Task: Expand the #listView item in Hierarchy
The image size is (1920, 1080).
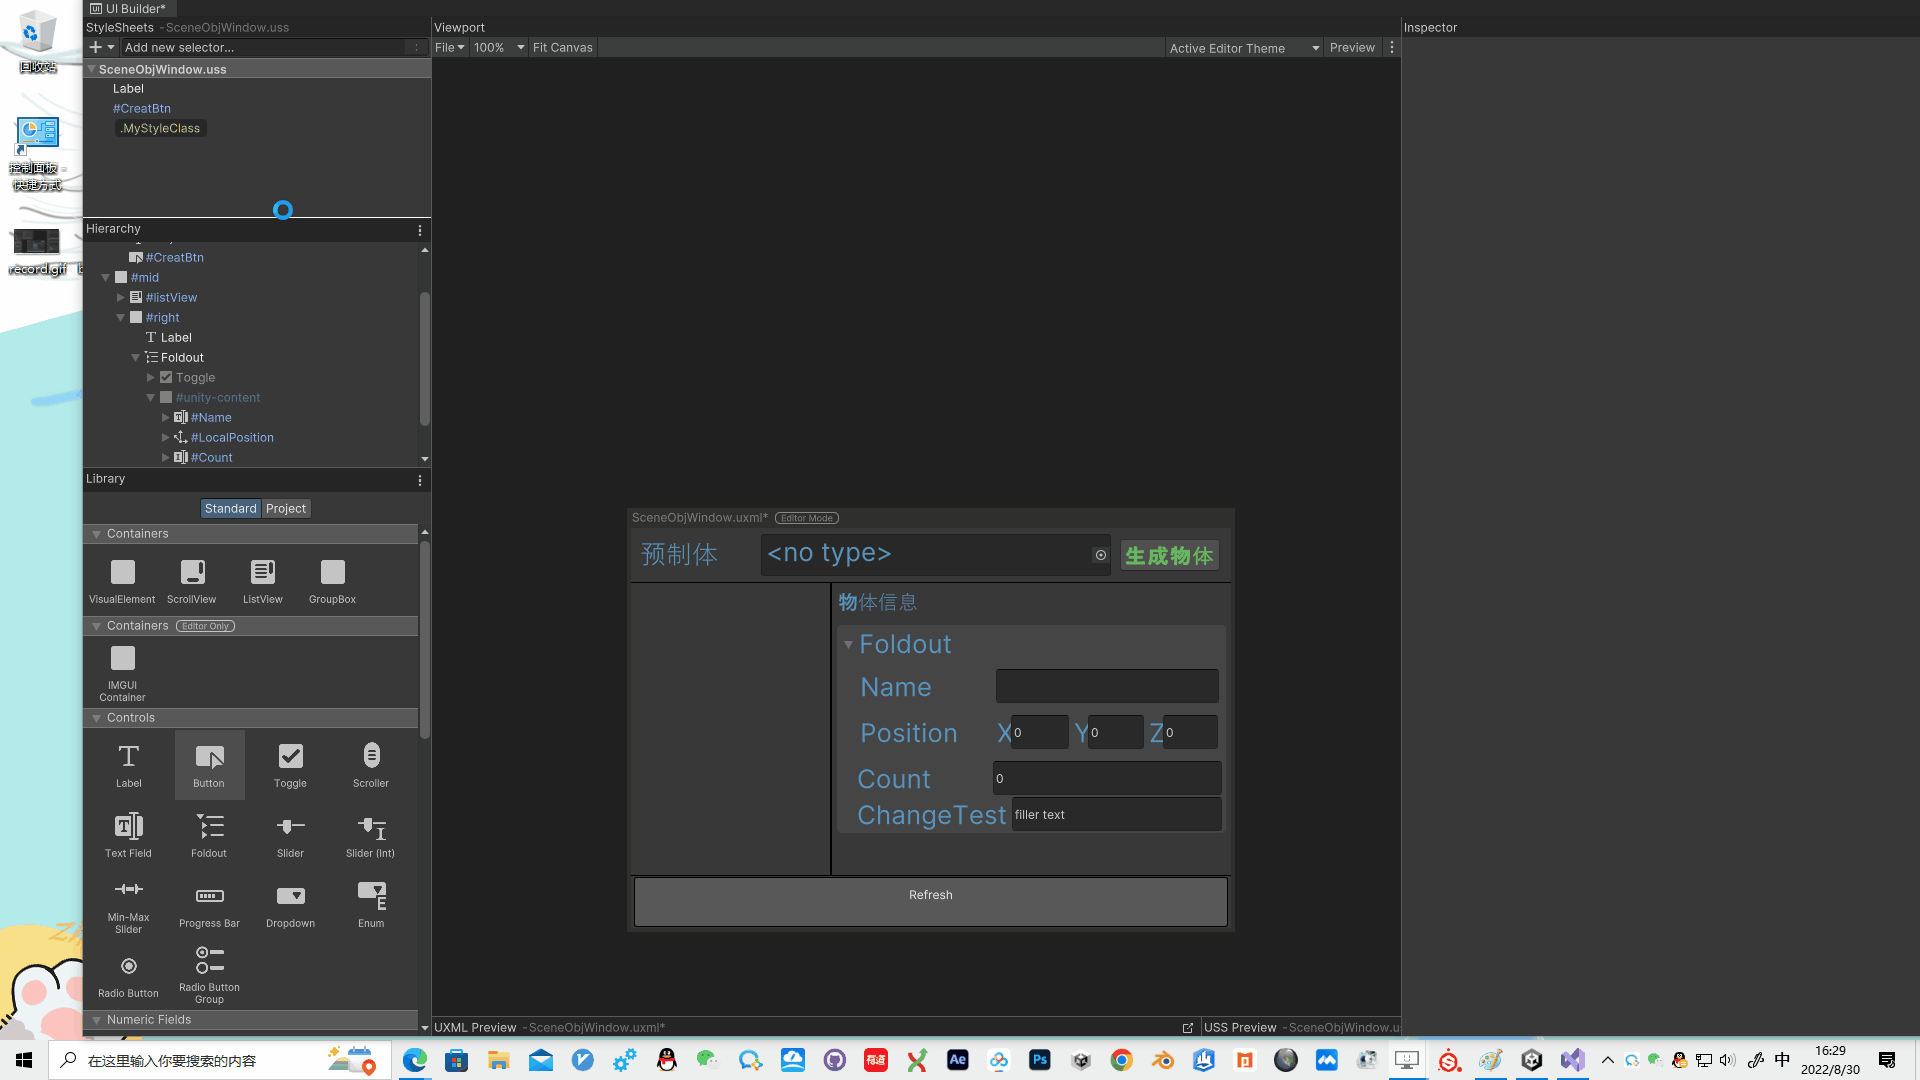Action: click(x=121, y=297)
